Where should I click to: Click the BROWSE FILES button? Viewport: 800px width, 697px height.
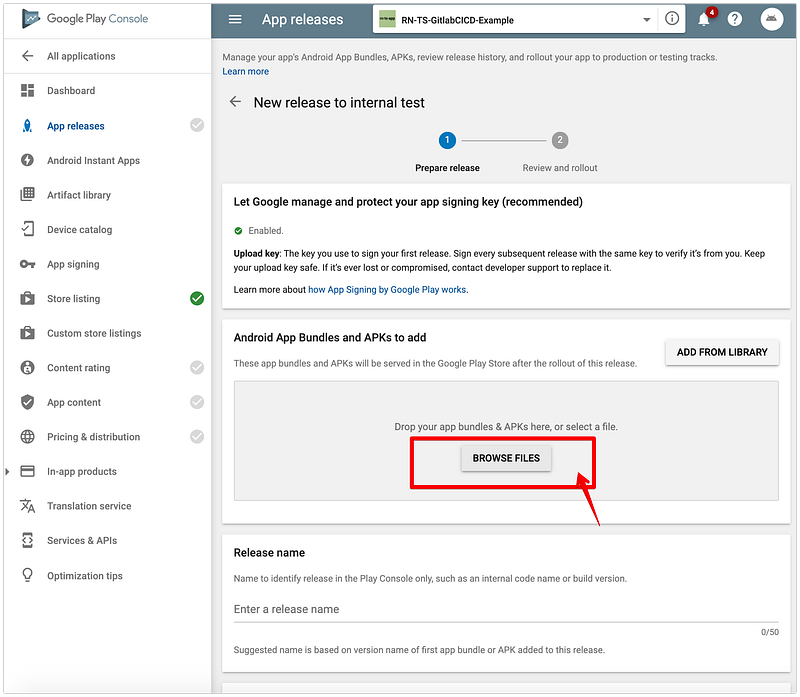tap(506, 458)
